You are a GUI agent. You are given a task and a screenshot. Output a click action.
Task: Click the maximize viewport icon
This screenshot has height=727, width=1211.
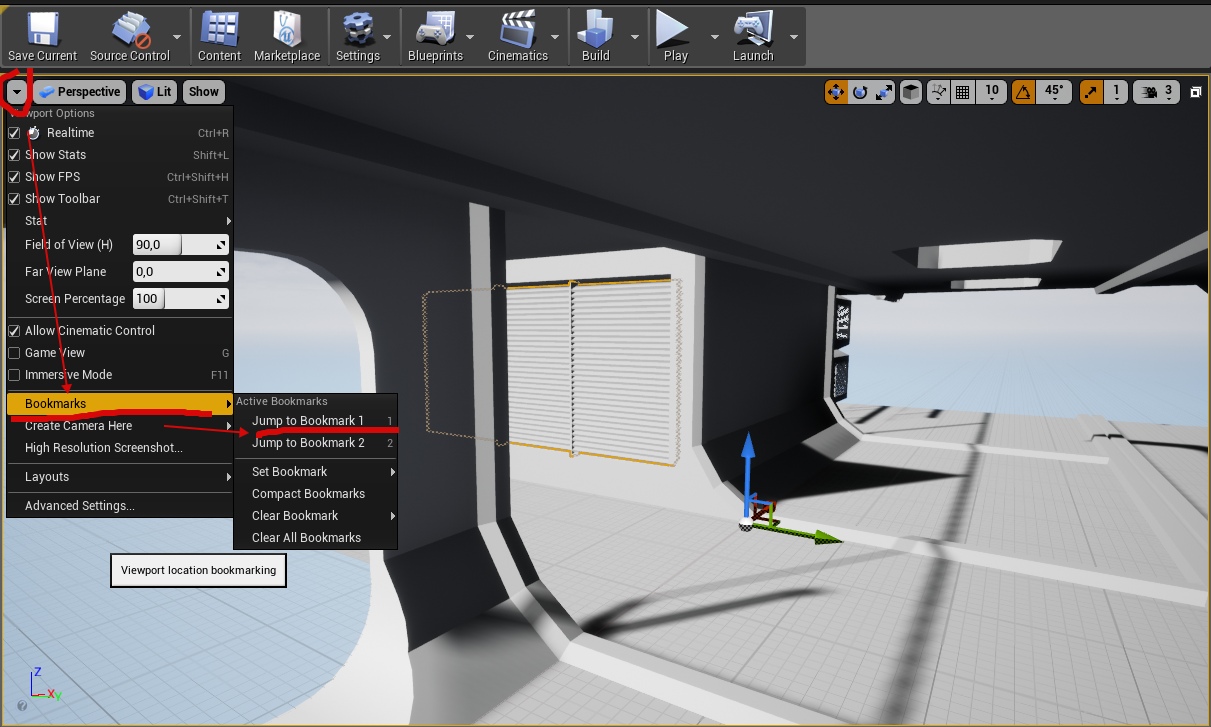coord(1196,92)
